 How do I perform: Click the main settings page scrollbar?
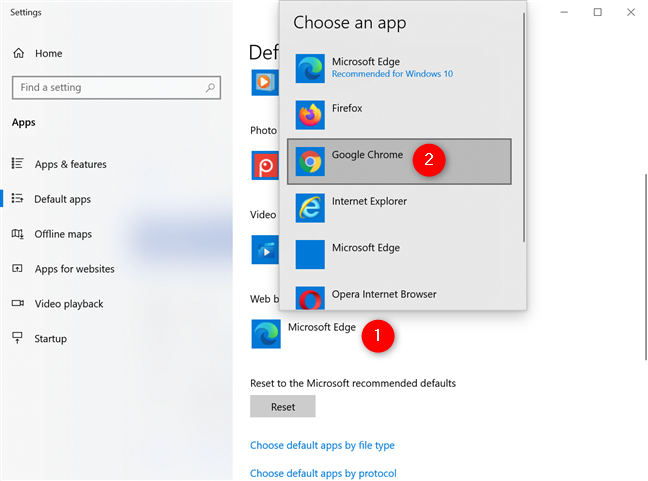click(x=646, y=267)
